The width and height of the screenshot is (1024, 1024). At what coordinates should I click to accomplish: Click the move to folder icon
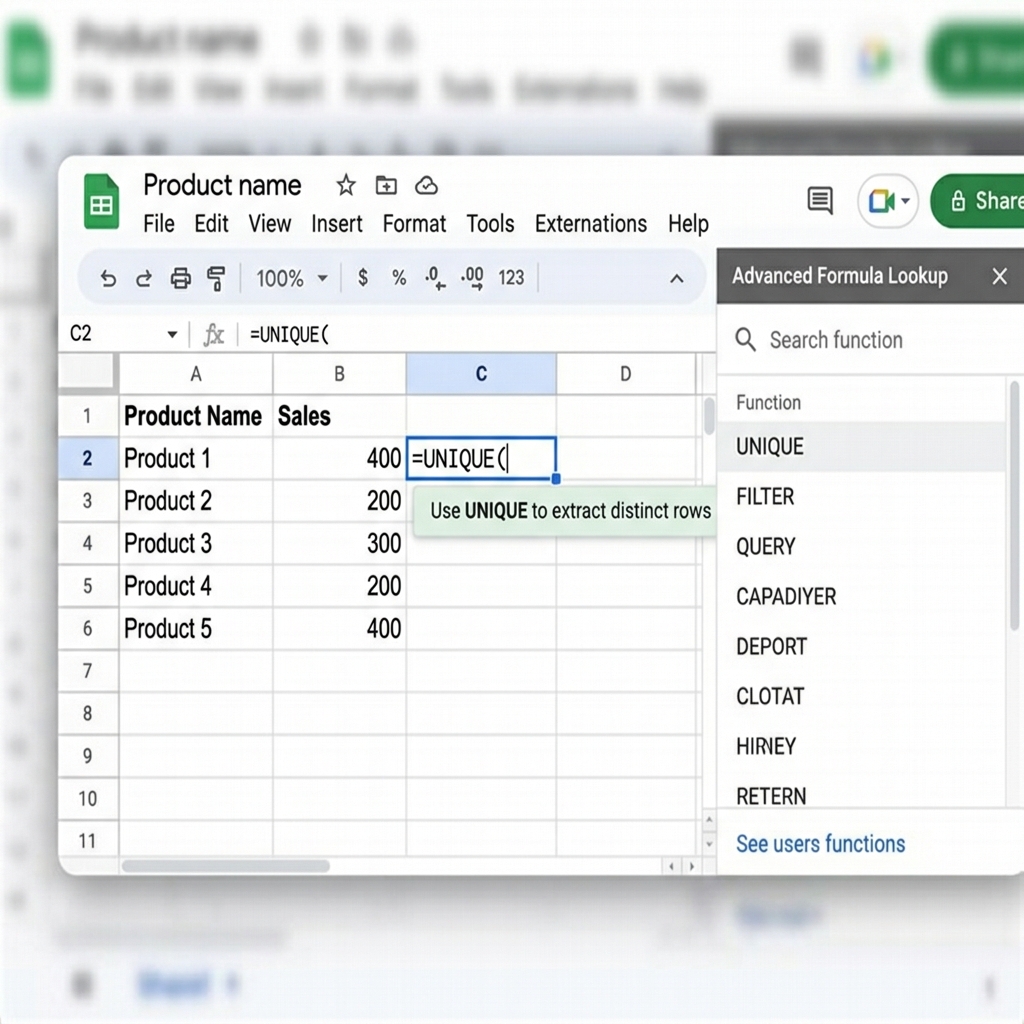coord(386,185)
